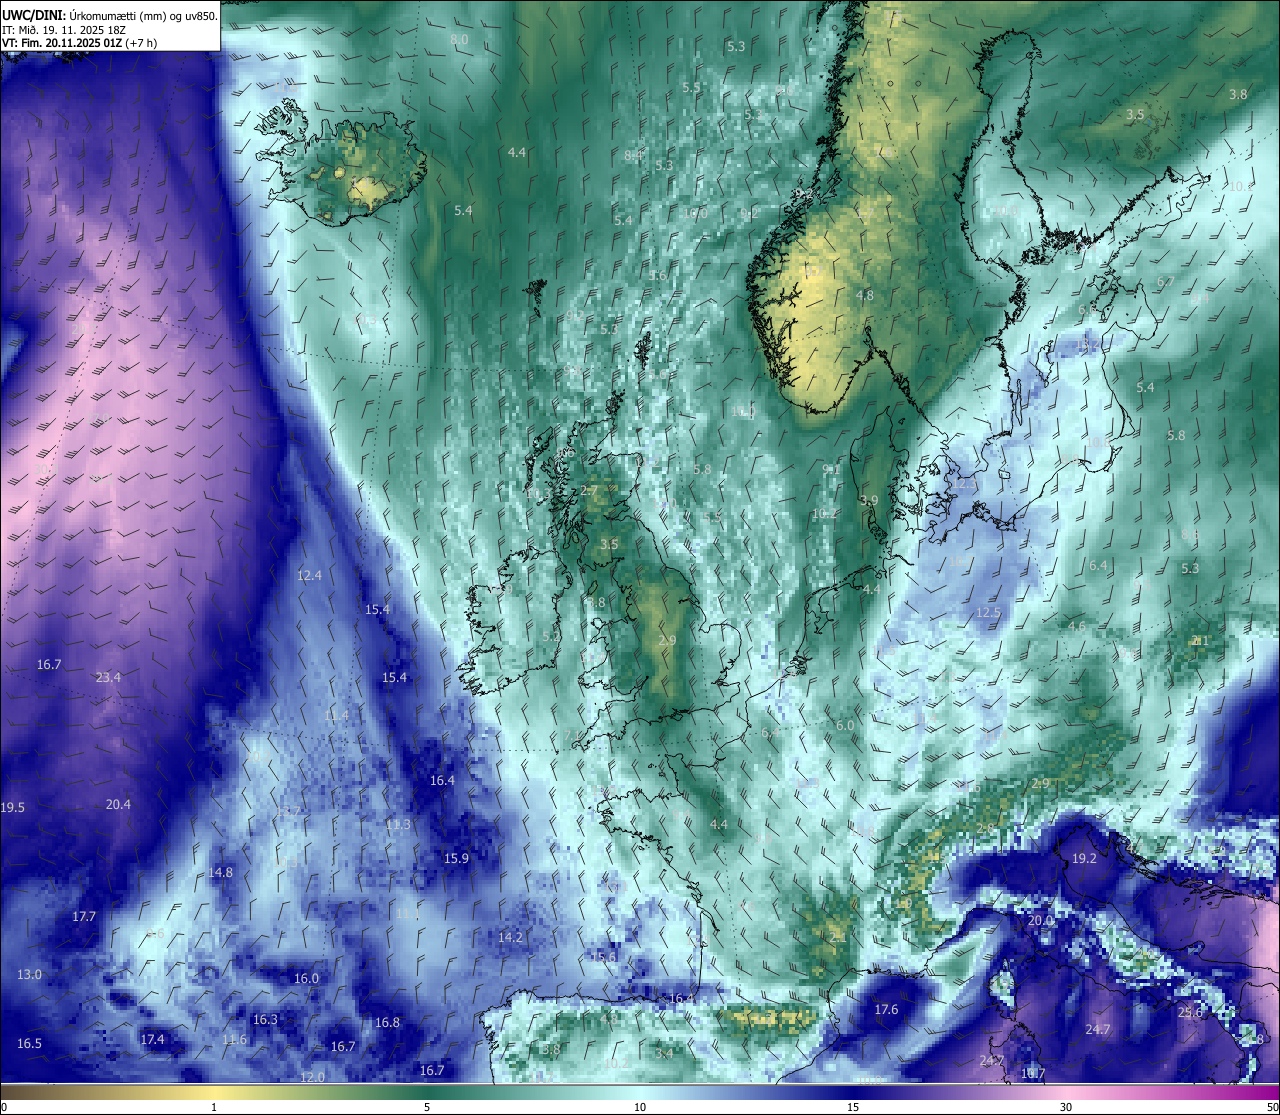Screen dimensions: 1280x1115
Task: Click the 14.2 value label
Action: coord(510,938)
